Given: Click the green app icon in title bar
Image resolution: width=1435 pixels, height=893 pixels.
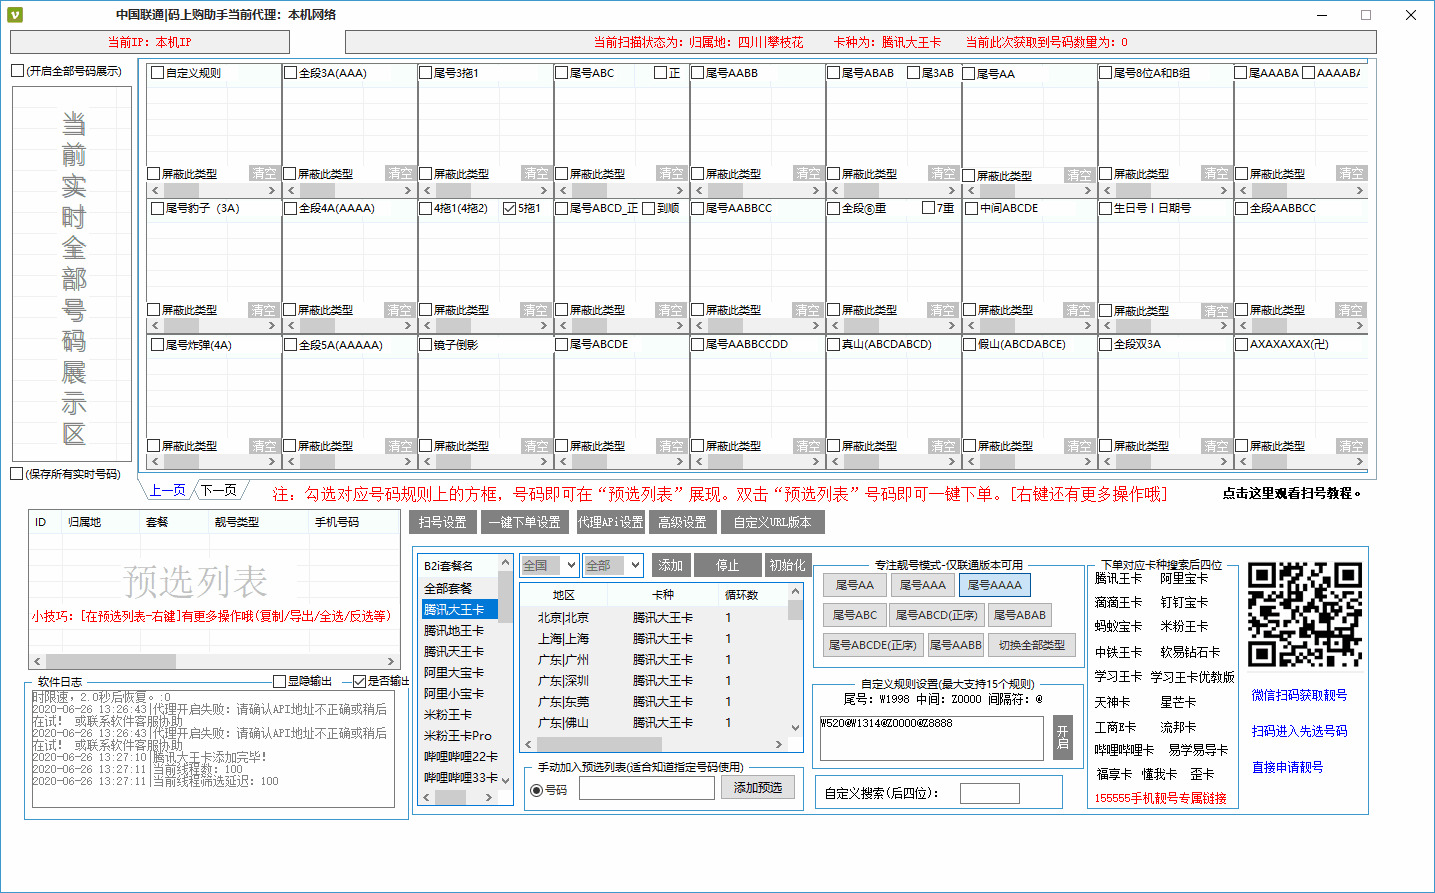Looking at the screenshot, I should [x=14, y=15].
